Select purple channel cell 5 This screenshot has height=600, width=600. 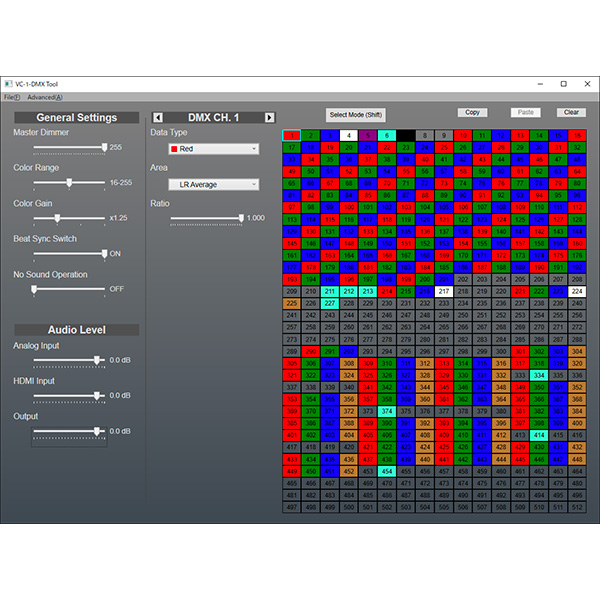click(x=367, y=135)
